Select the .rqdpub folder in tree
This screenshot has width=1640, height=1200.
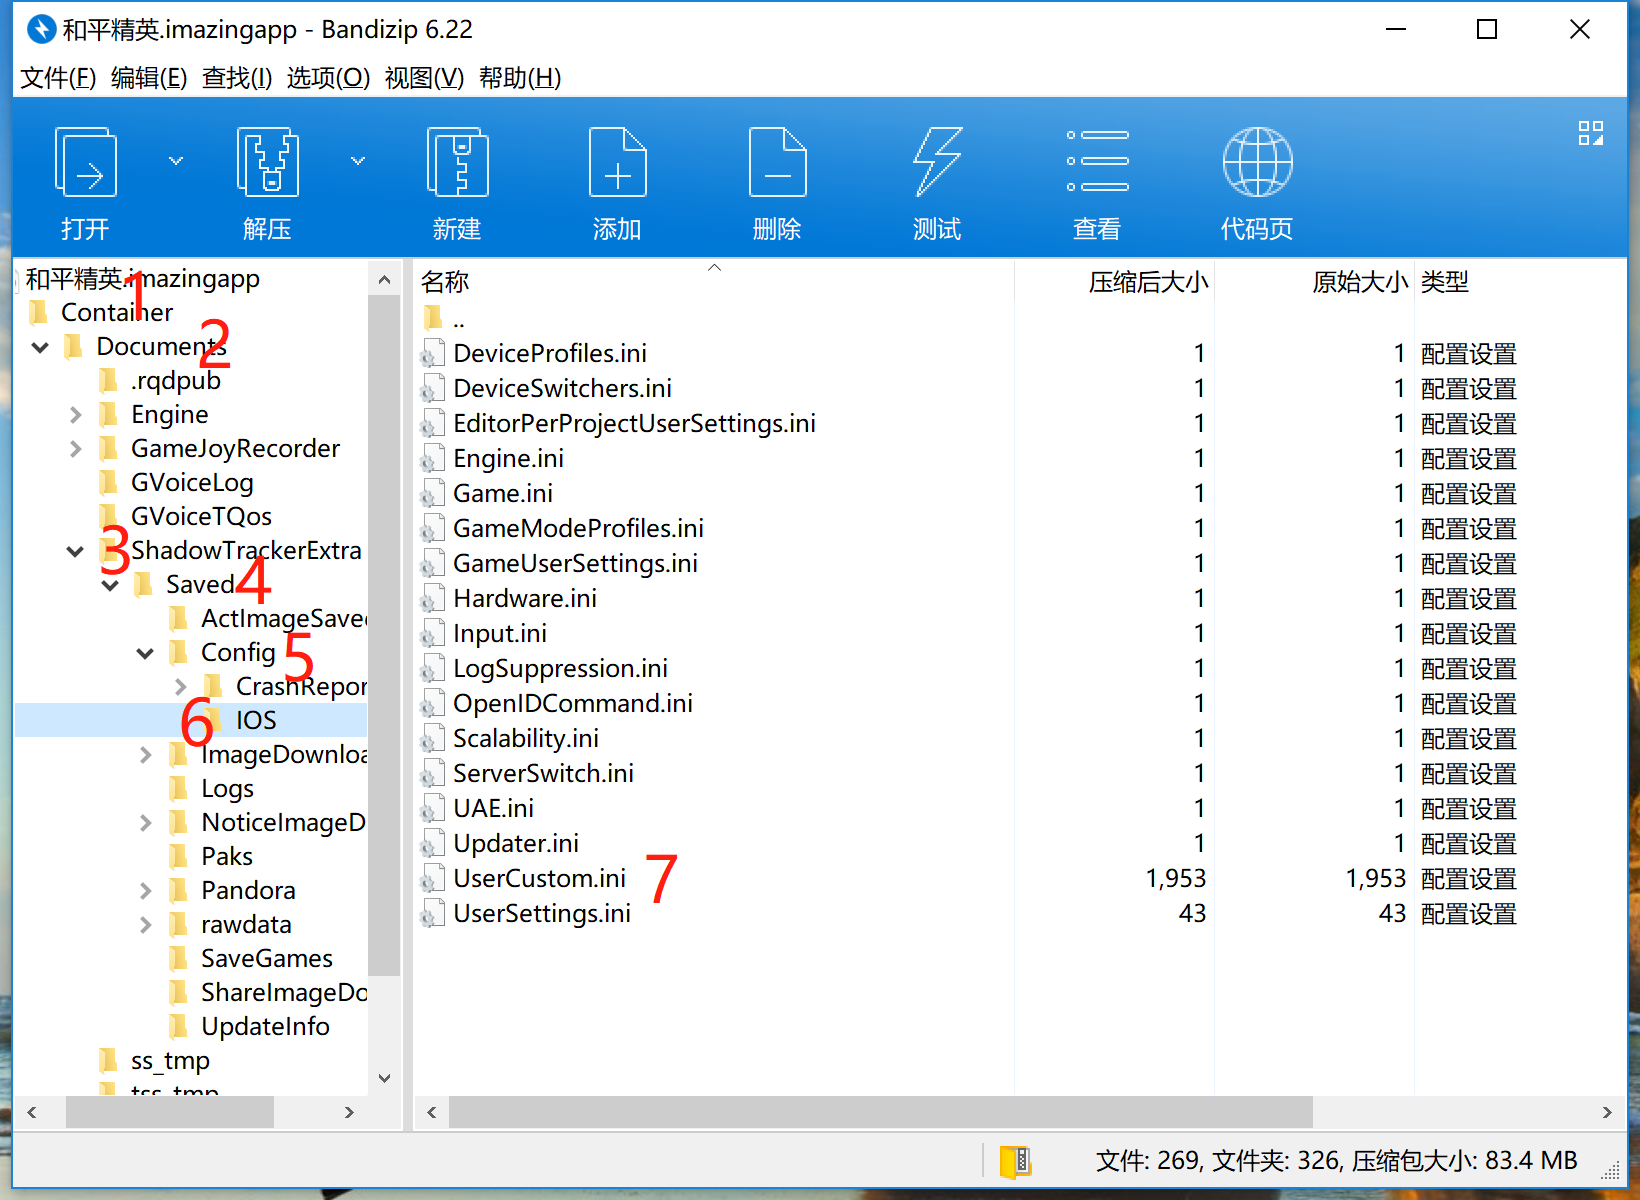pyautogui.click(x=175, y=381)
